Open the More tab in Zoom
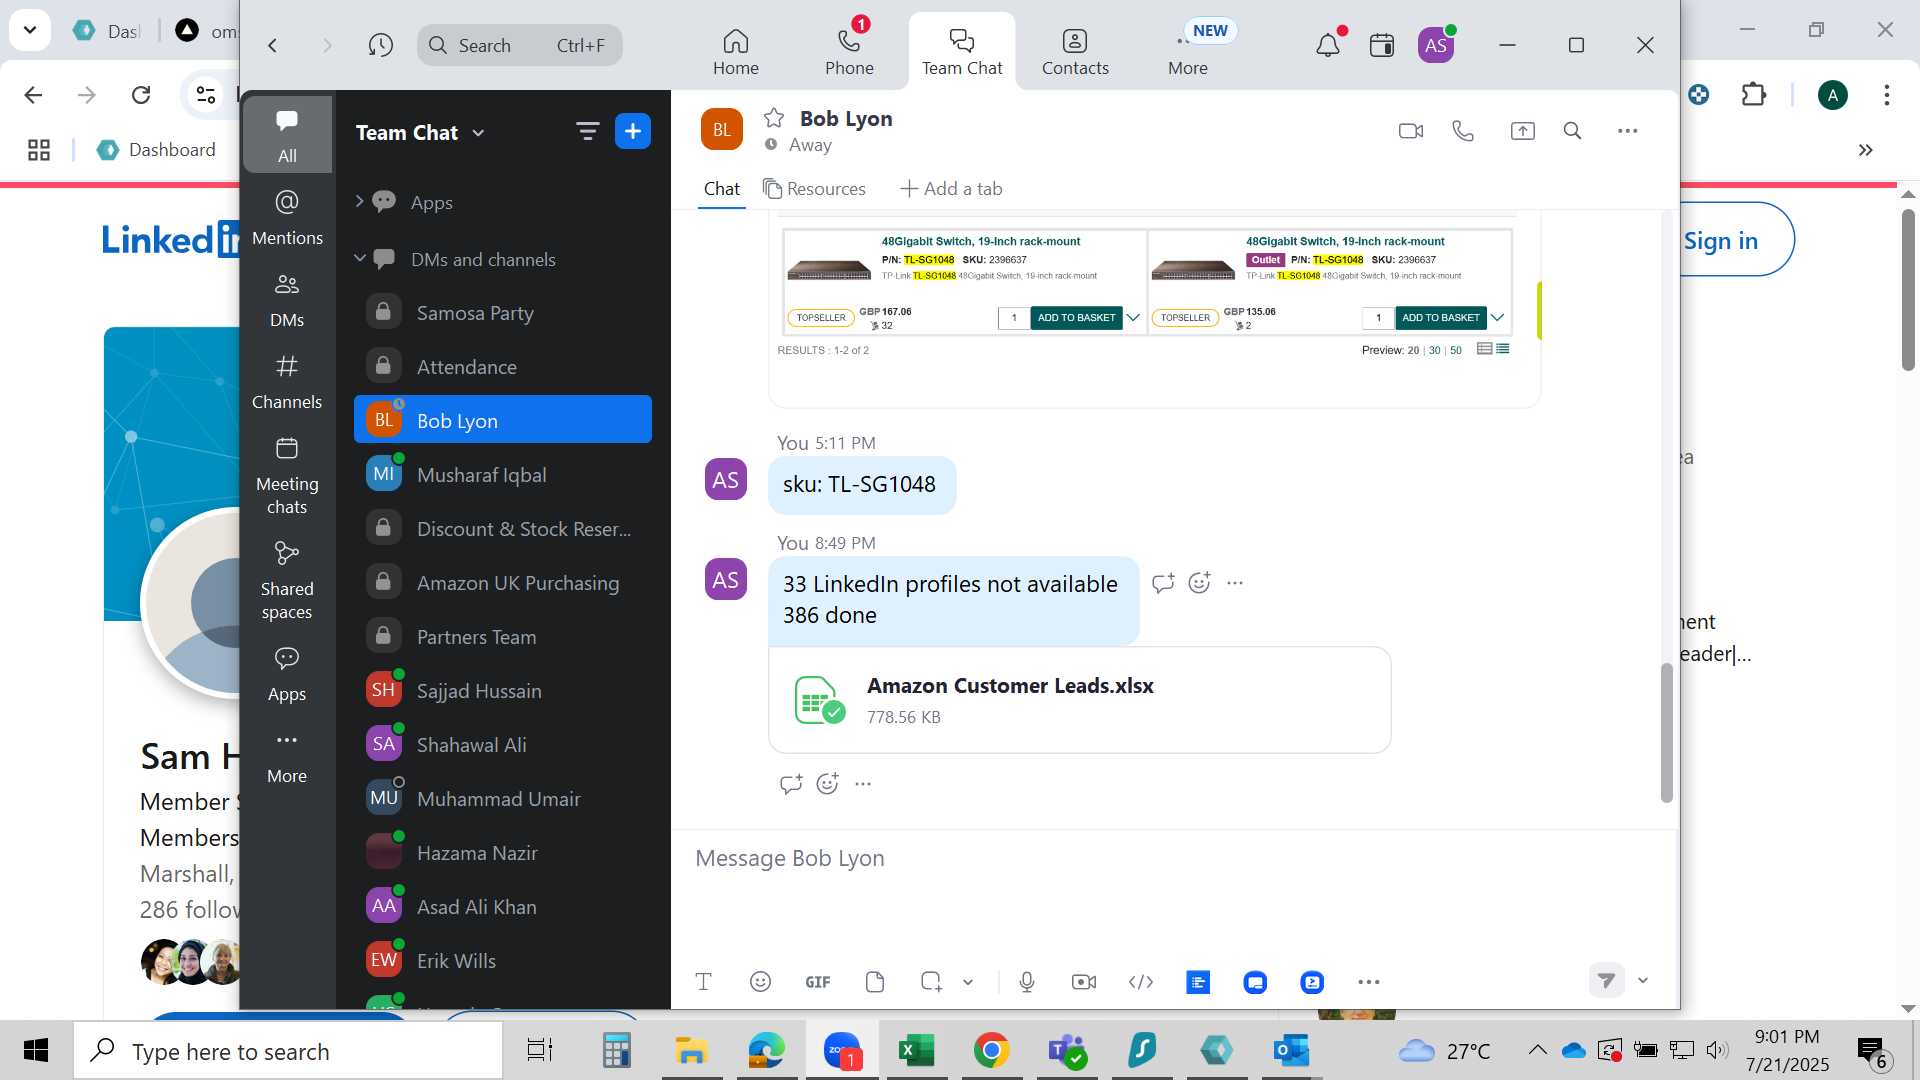 tap(1187, 52)
